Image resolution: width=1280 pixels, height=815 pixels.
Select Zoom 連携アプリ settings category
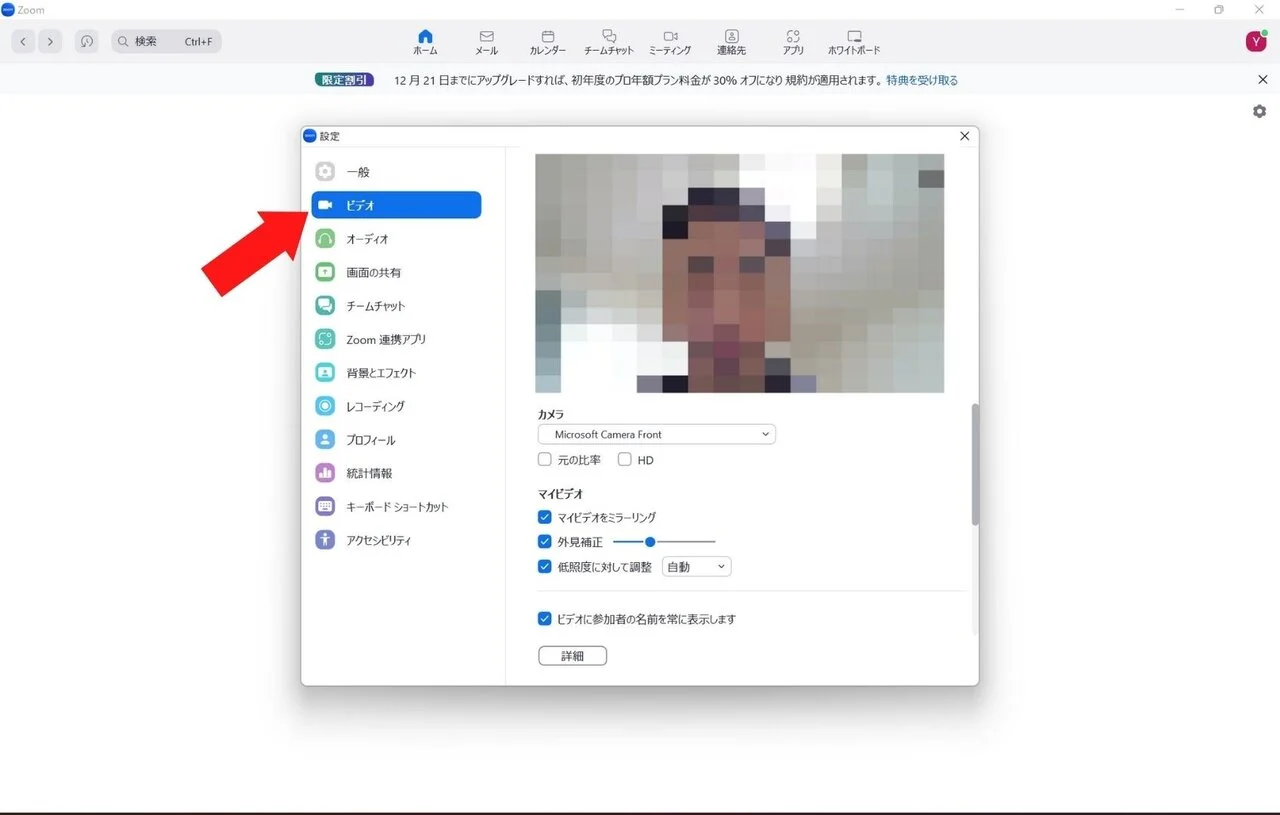pyautogui.click(x=396, y=339)
